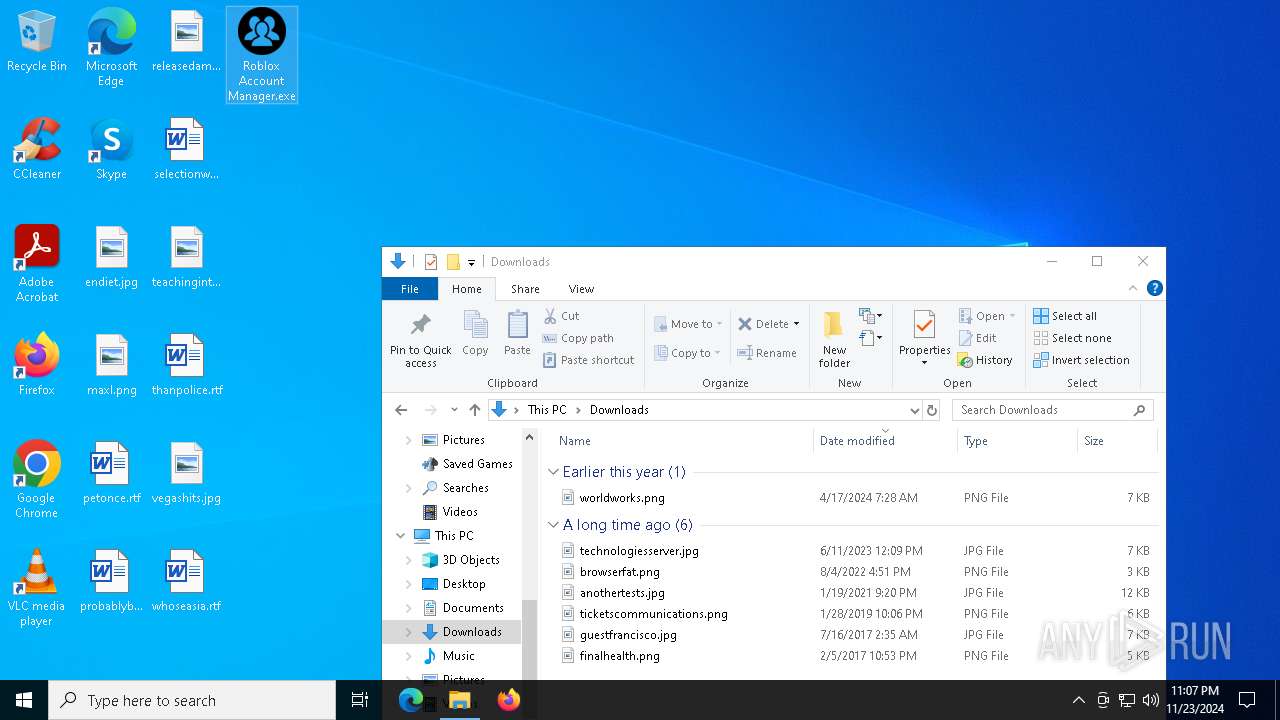Switch to the Home ribbon tab

(x=466, y=289)
